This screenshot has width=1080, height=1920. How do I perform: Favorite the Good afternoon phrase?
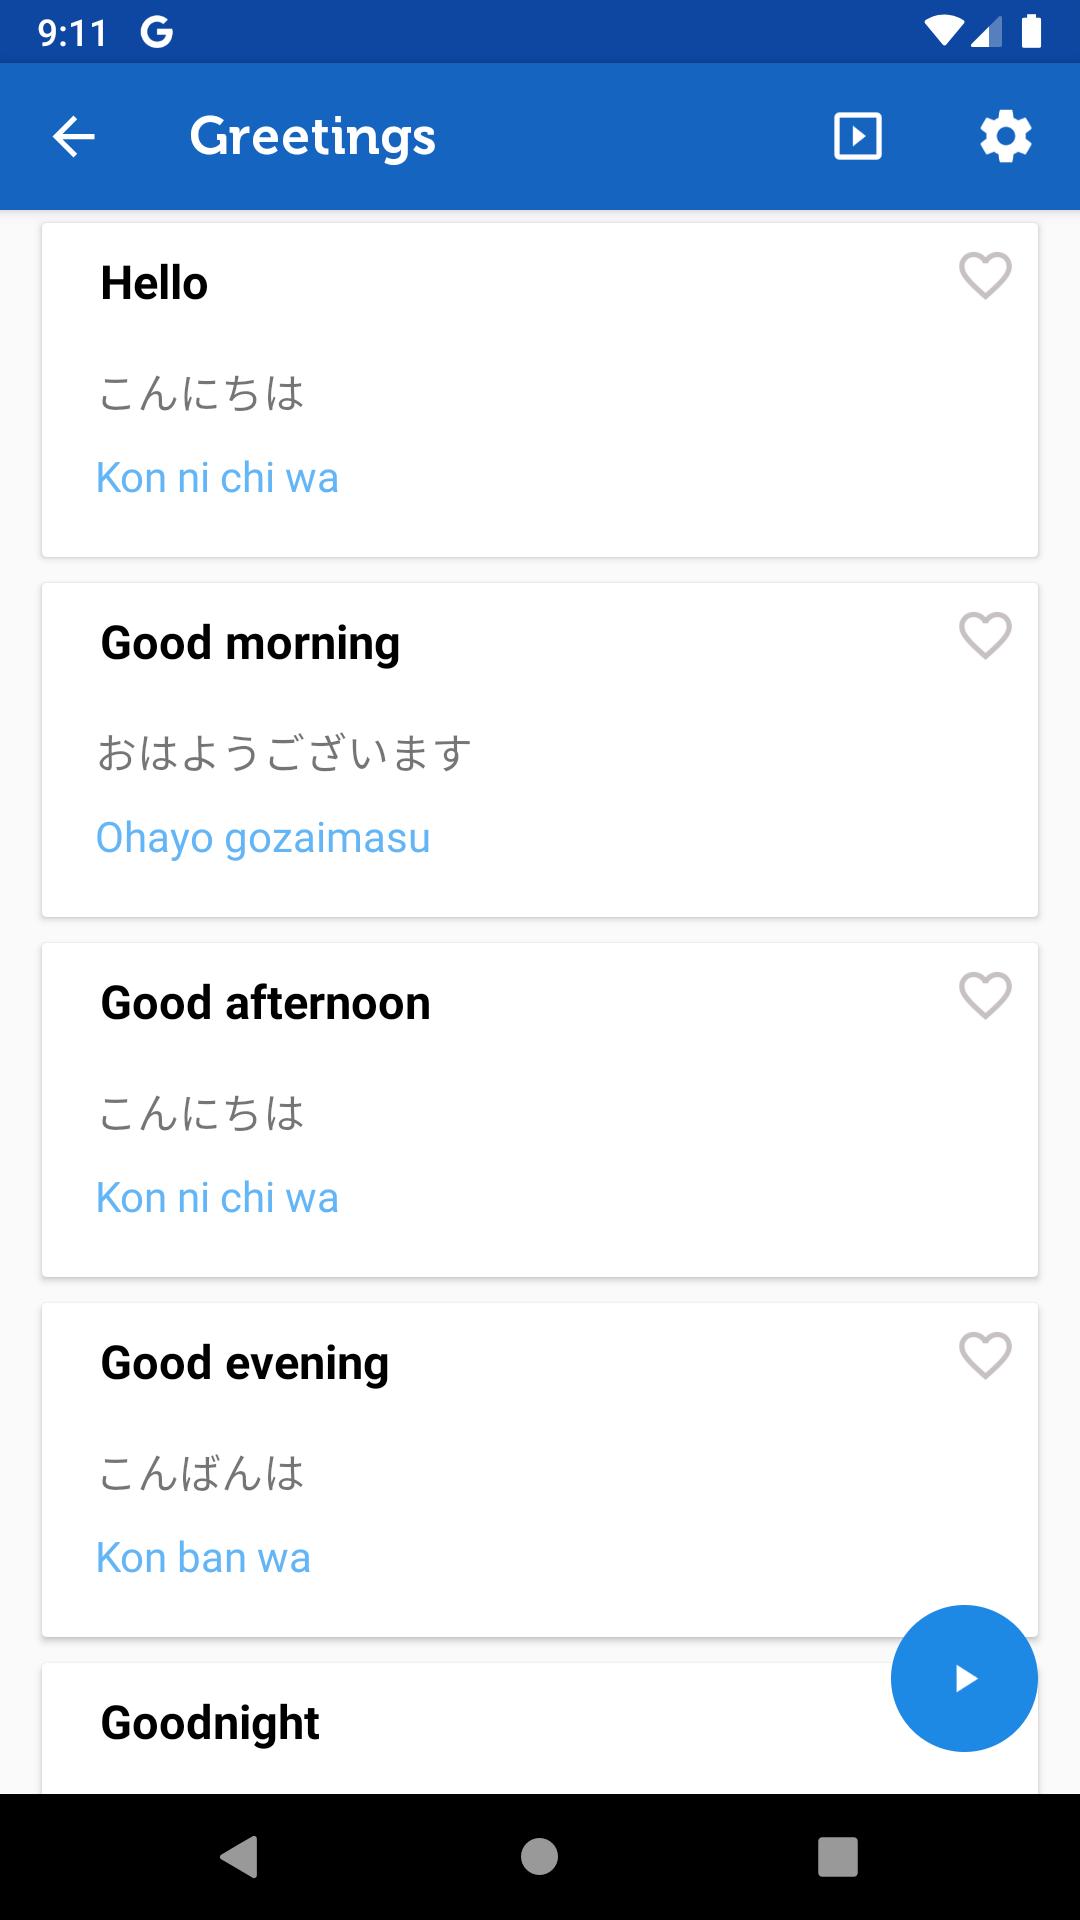coord(985,995)
